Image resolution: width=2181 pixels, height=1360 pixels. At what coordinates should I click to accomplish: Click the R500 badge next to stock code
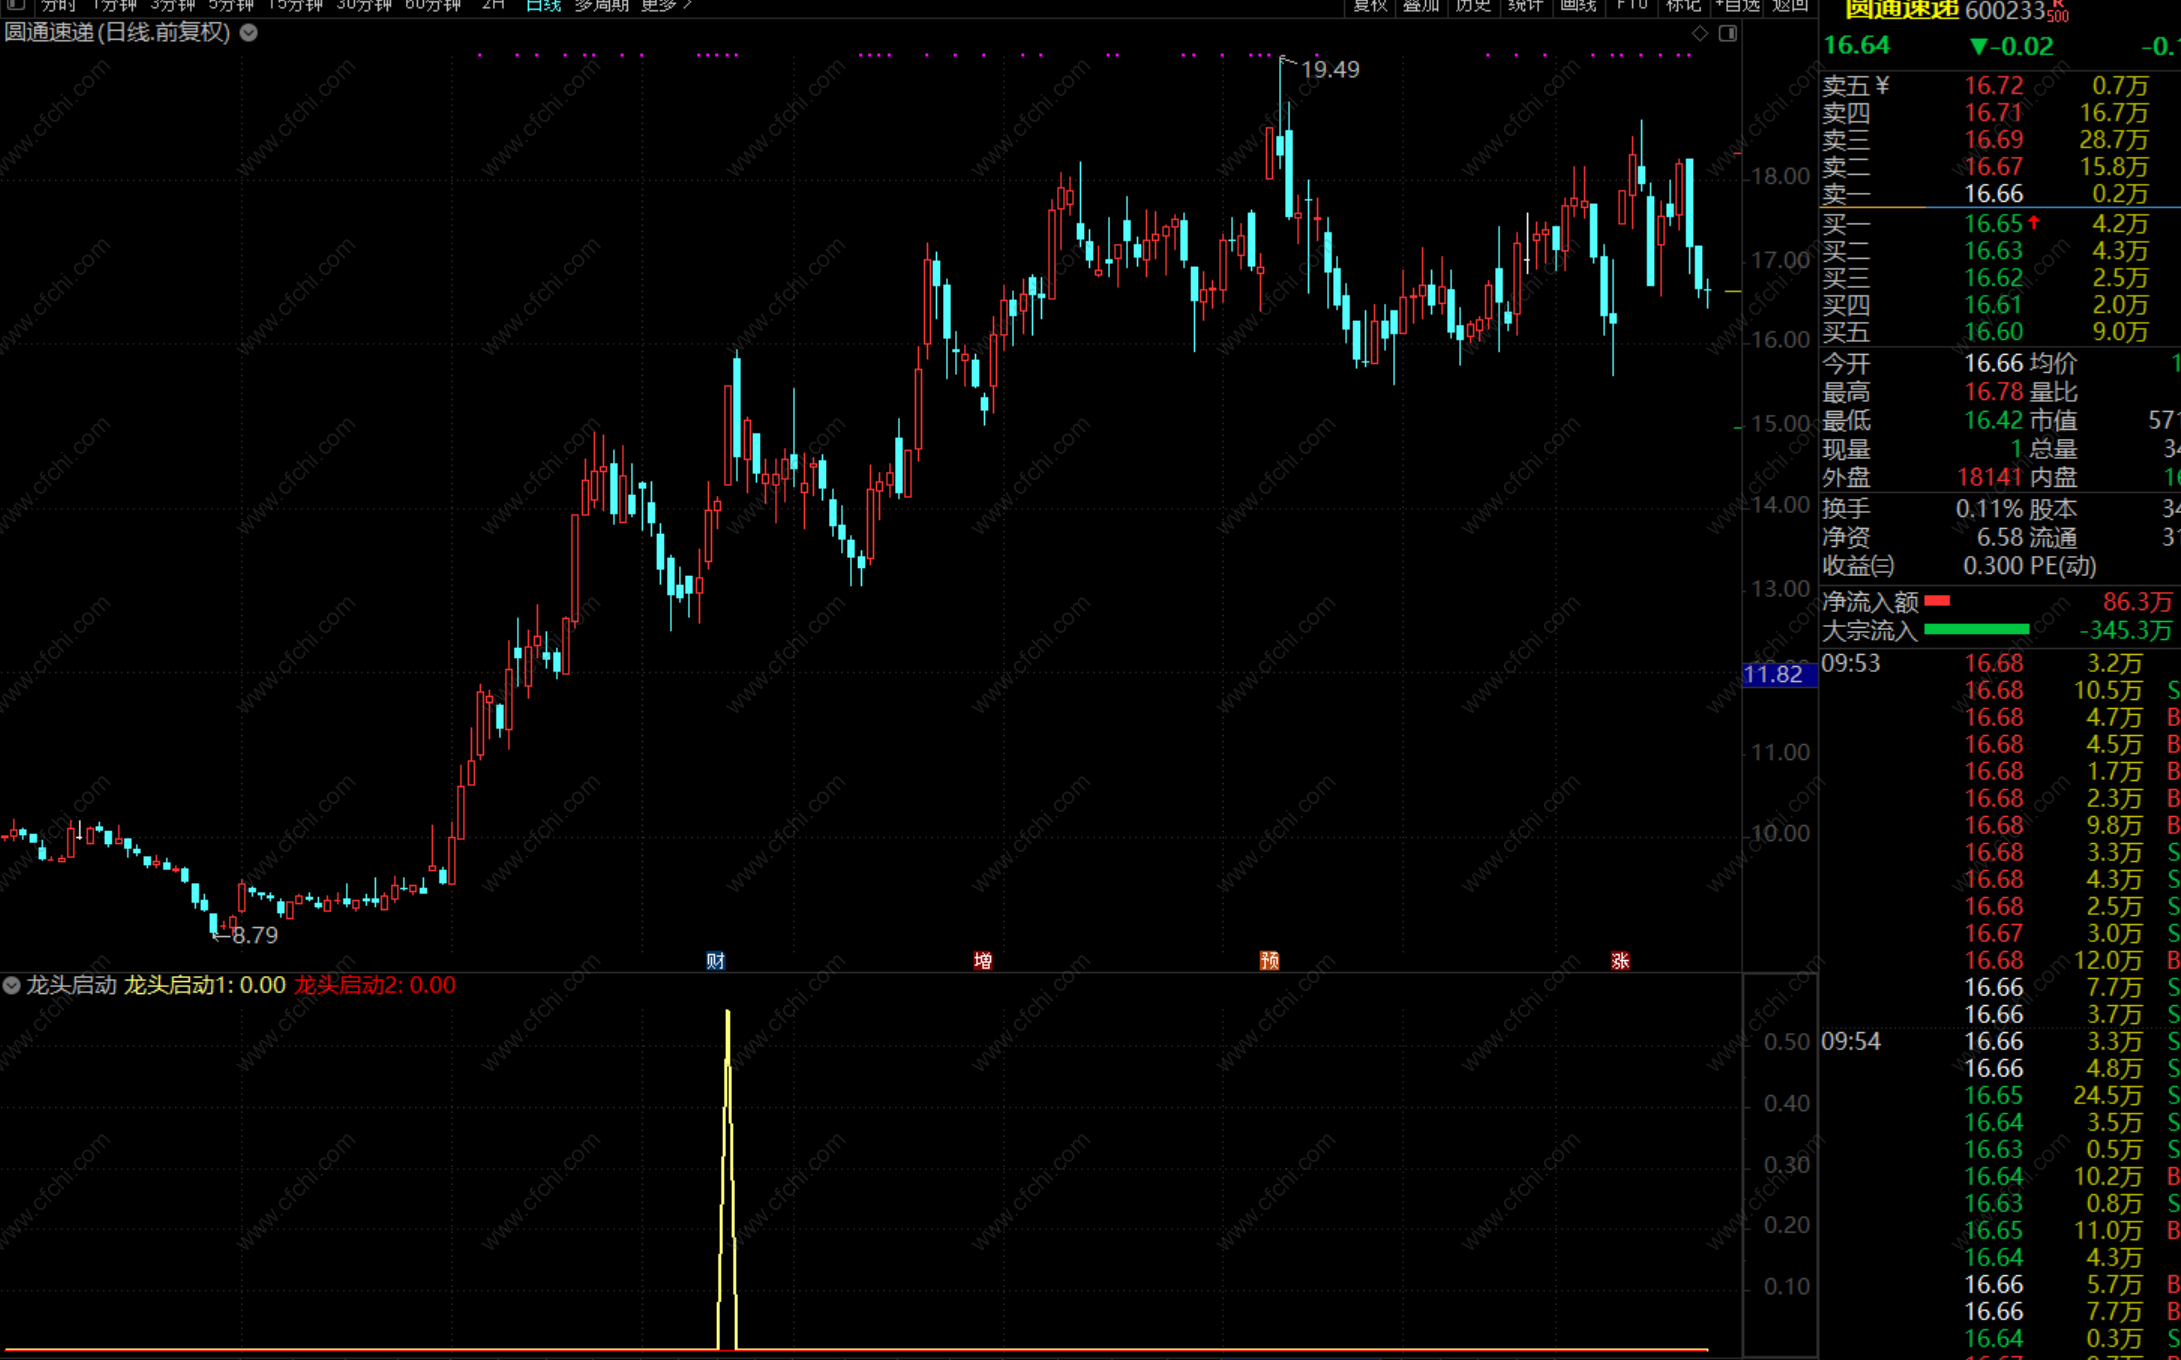pyautogui.click(x=2058, y=12)
